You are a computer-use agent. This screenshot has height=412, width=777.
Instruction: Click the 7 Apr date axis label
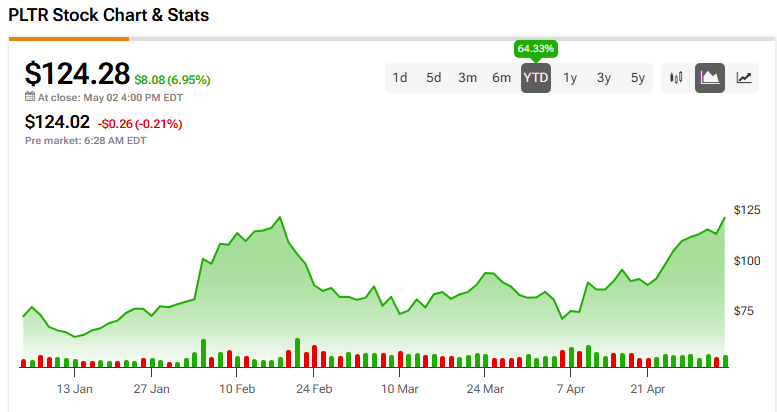click(570, 389)
